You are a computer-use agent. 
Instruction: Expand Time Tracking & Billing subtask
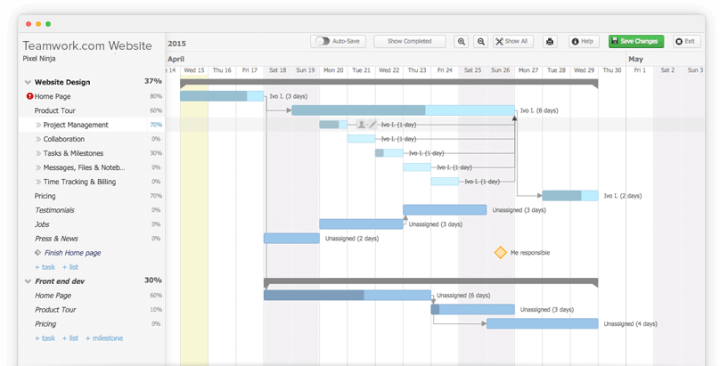[x=38, y=182]
